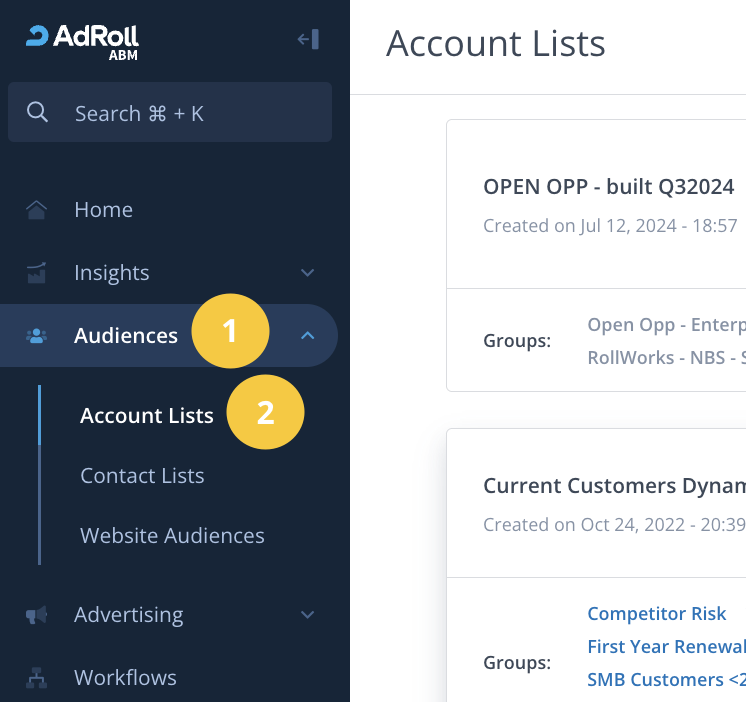Go to Website Audiences
The width and height of the screenshot is (746, 702).
(172, 536)
